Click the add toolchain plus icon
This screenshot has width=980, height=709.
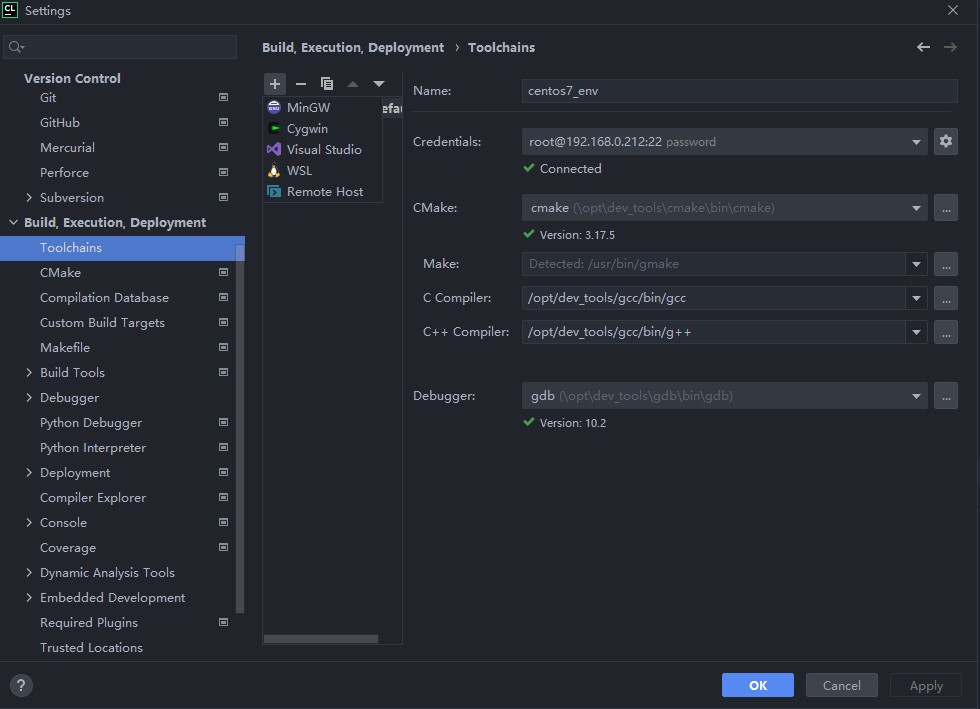(x=274, y=84)
